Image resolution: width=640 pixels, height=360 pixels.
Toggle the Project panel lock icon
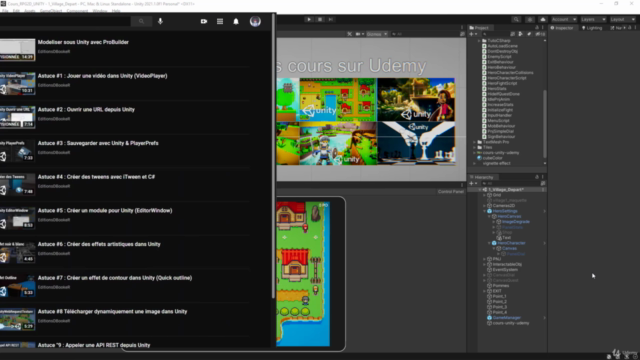(x=537, y=28)
